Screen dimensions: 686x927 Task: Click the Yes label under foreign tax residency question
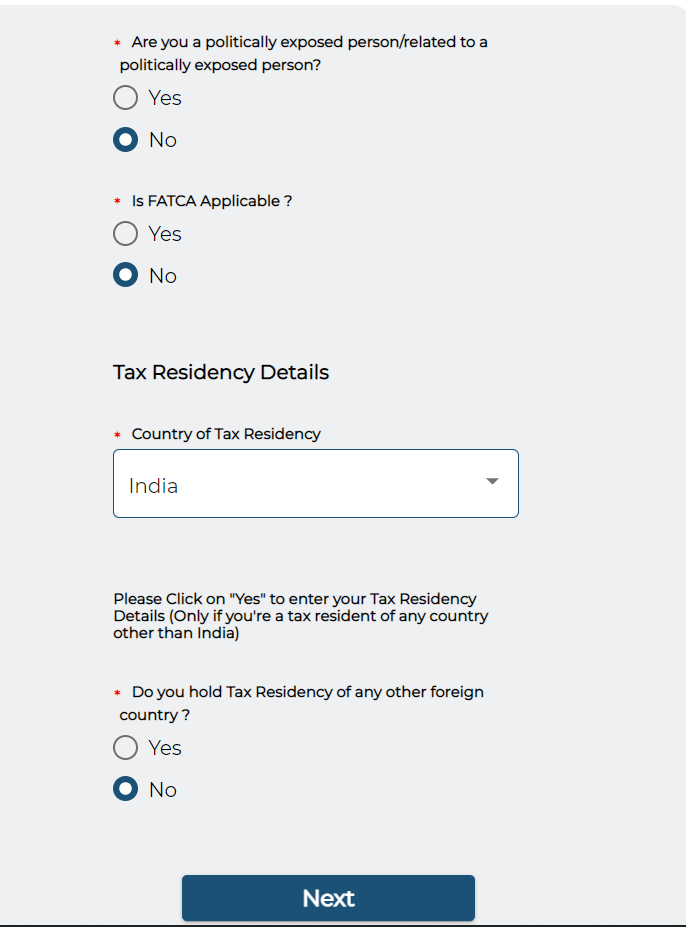pyautogui.click(x=165, y=748)
